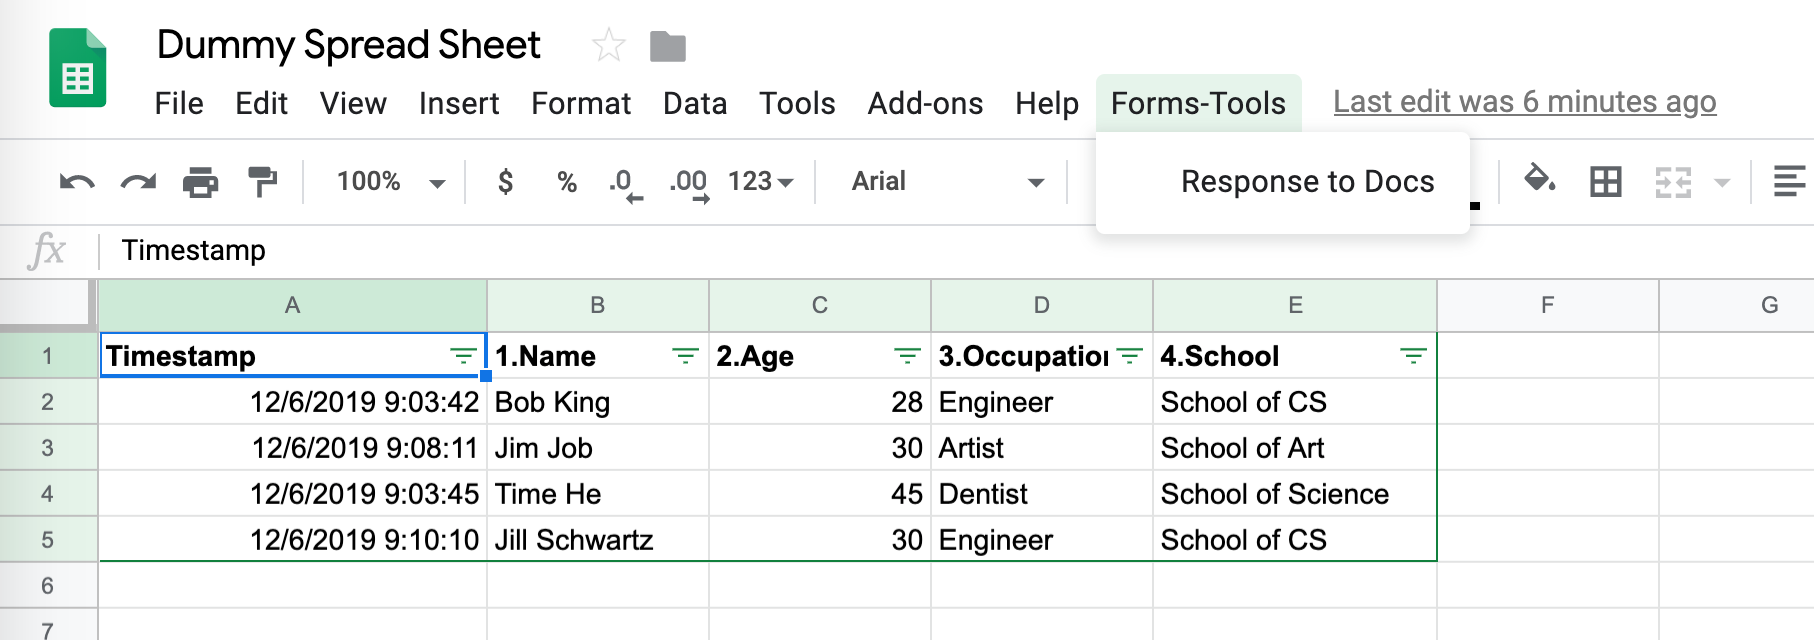Choose Response to Docs menu item
The image size is (1814, 640).
coord(1307,182)
